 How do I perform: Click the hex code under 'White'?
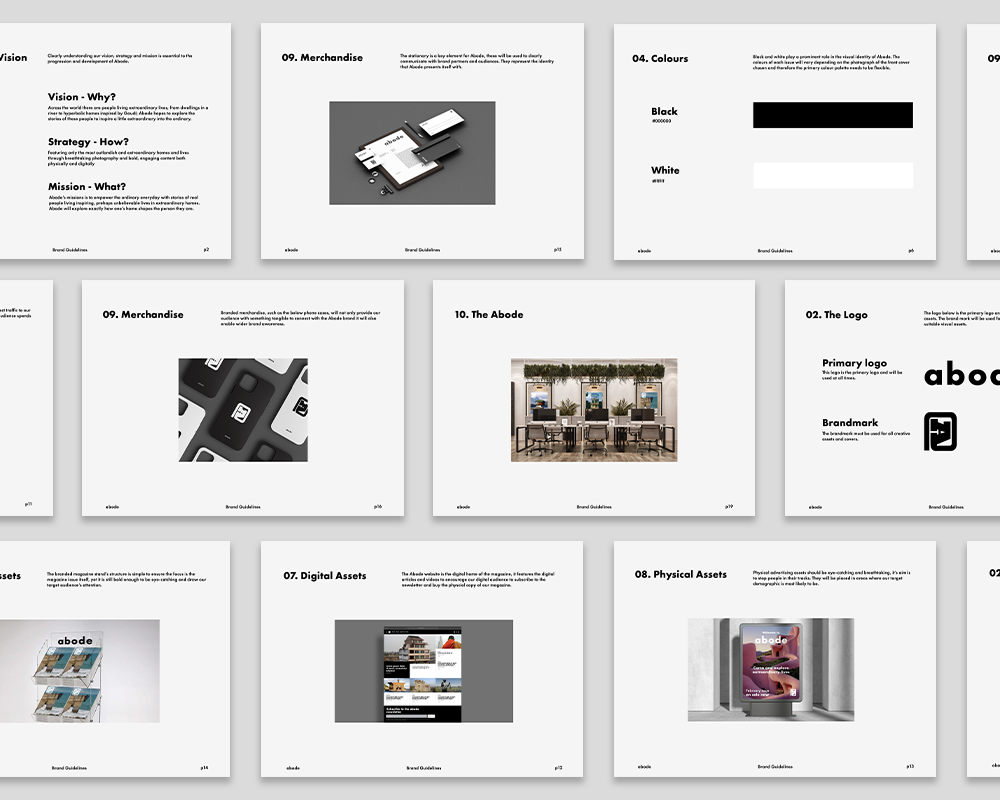[658, 181]
